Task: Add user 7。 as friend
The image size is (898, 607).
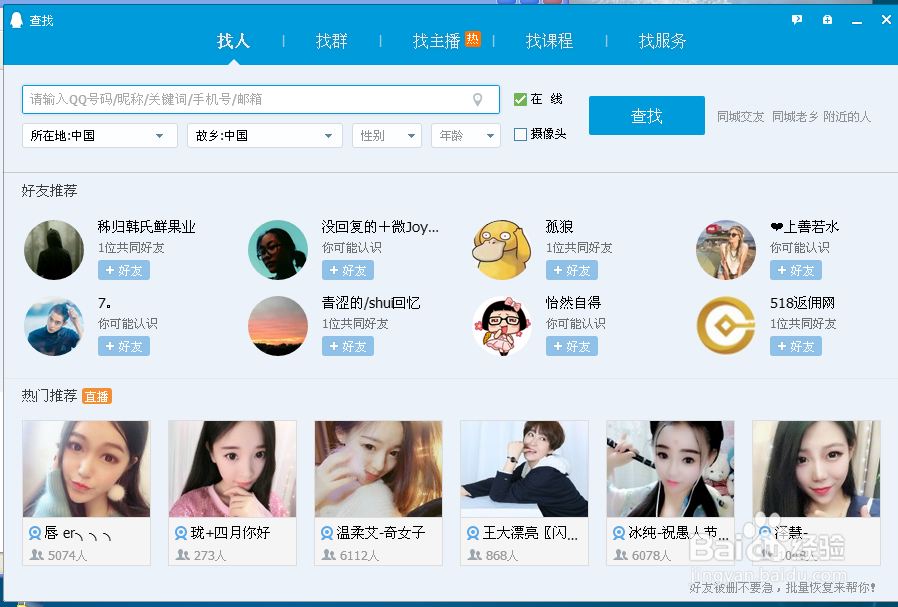Action: click(124, 346)
